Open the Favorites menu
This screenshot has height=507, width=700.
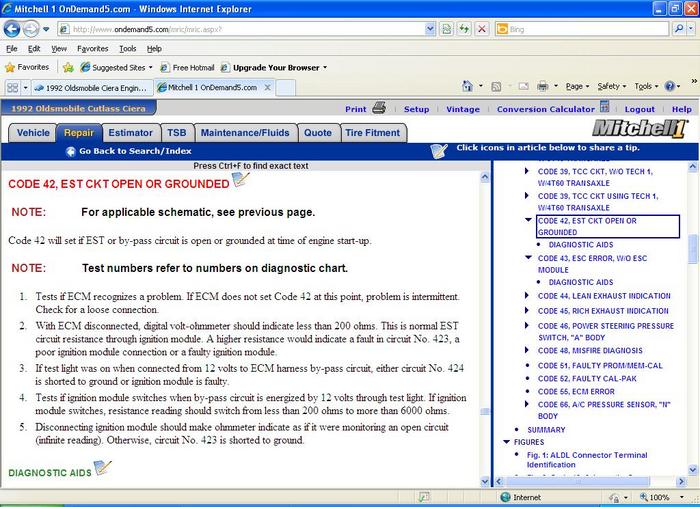click(x=92, y=49)
